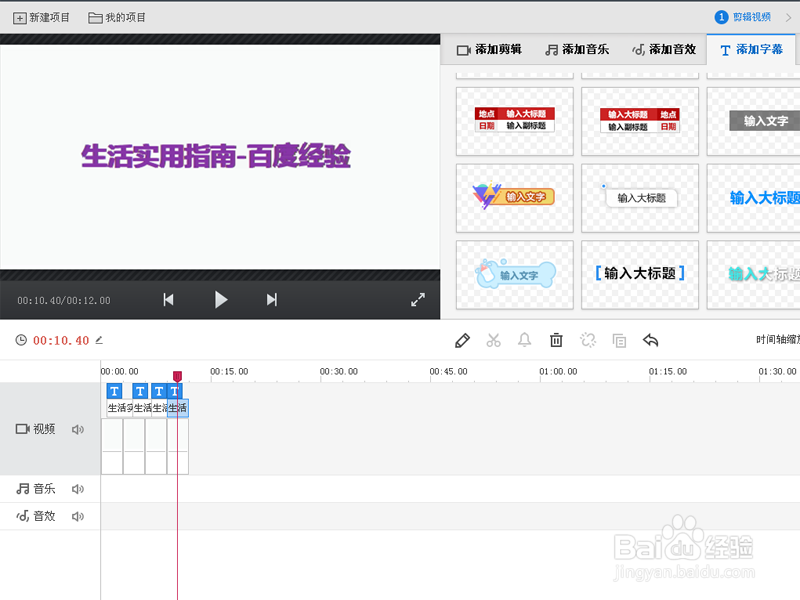Click the 音效 track icon
The width and height of the screenshot is (800, 600).
point(22,516)
